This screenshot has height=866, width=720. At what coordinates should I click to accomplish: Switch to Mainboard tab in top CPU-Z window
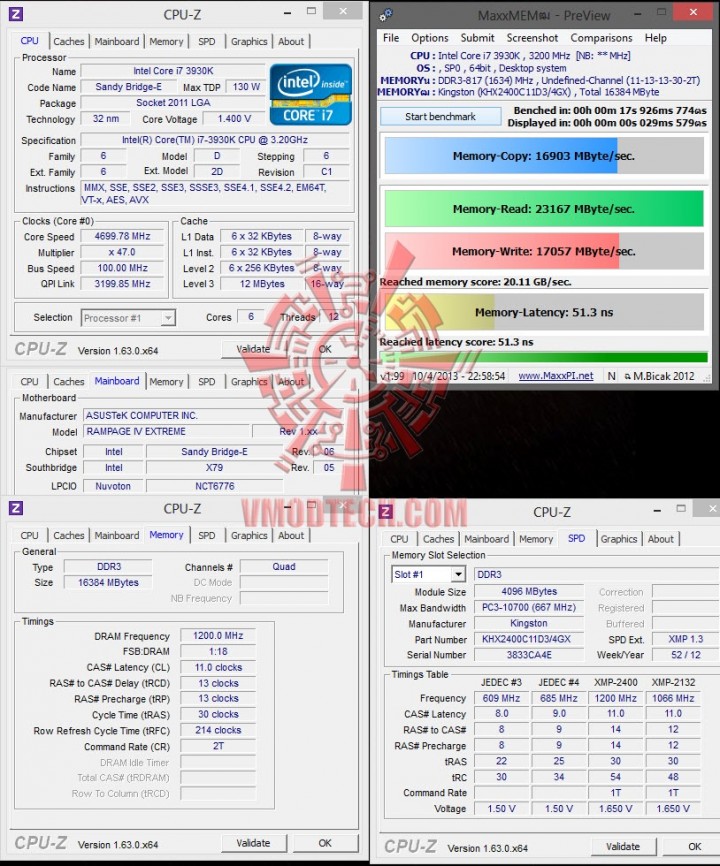pyautogui.click(x=117, y=41)
